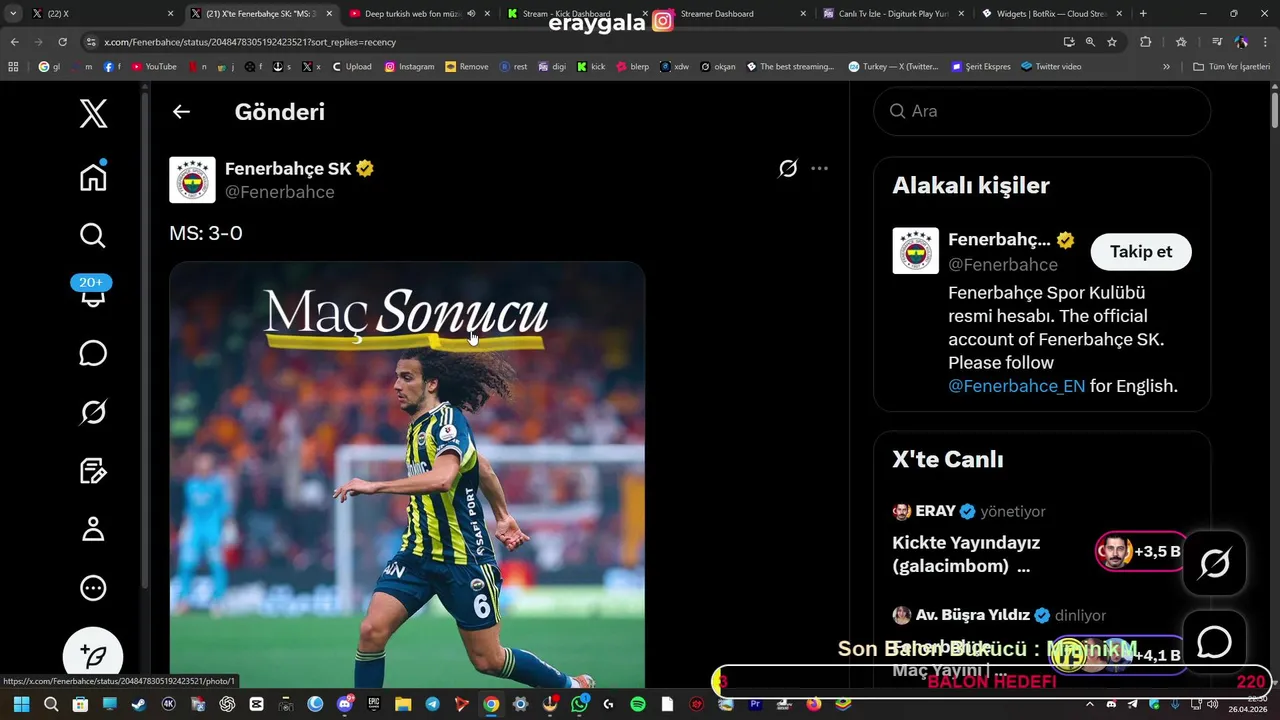Switch to Canlı Tv İzle Digiturk tab

click(893, 14)
